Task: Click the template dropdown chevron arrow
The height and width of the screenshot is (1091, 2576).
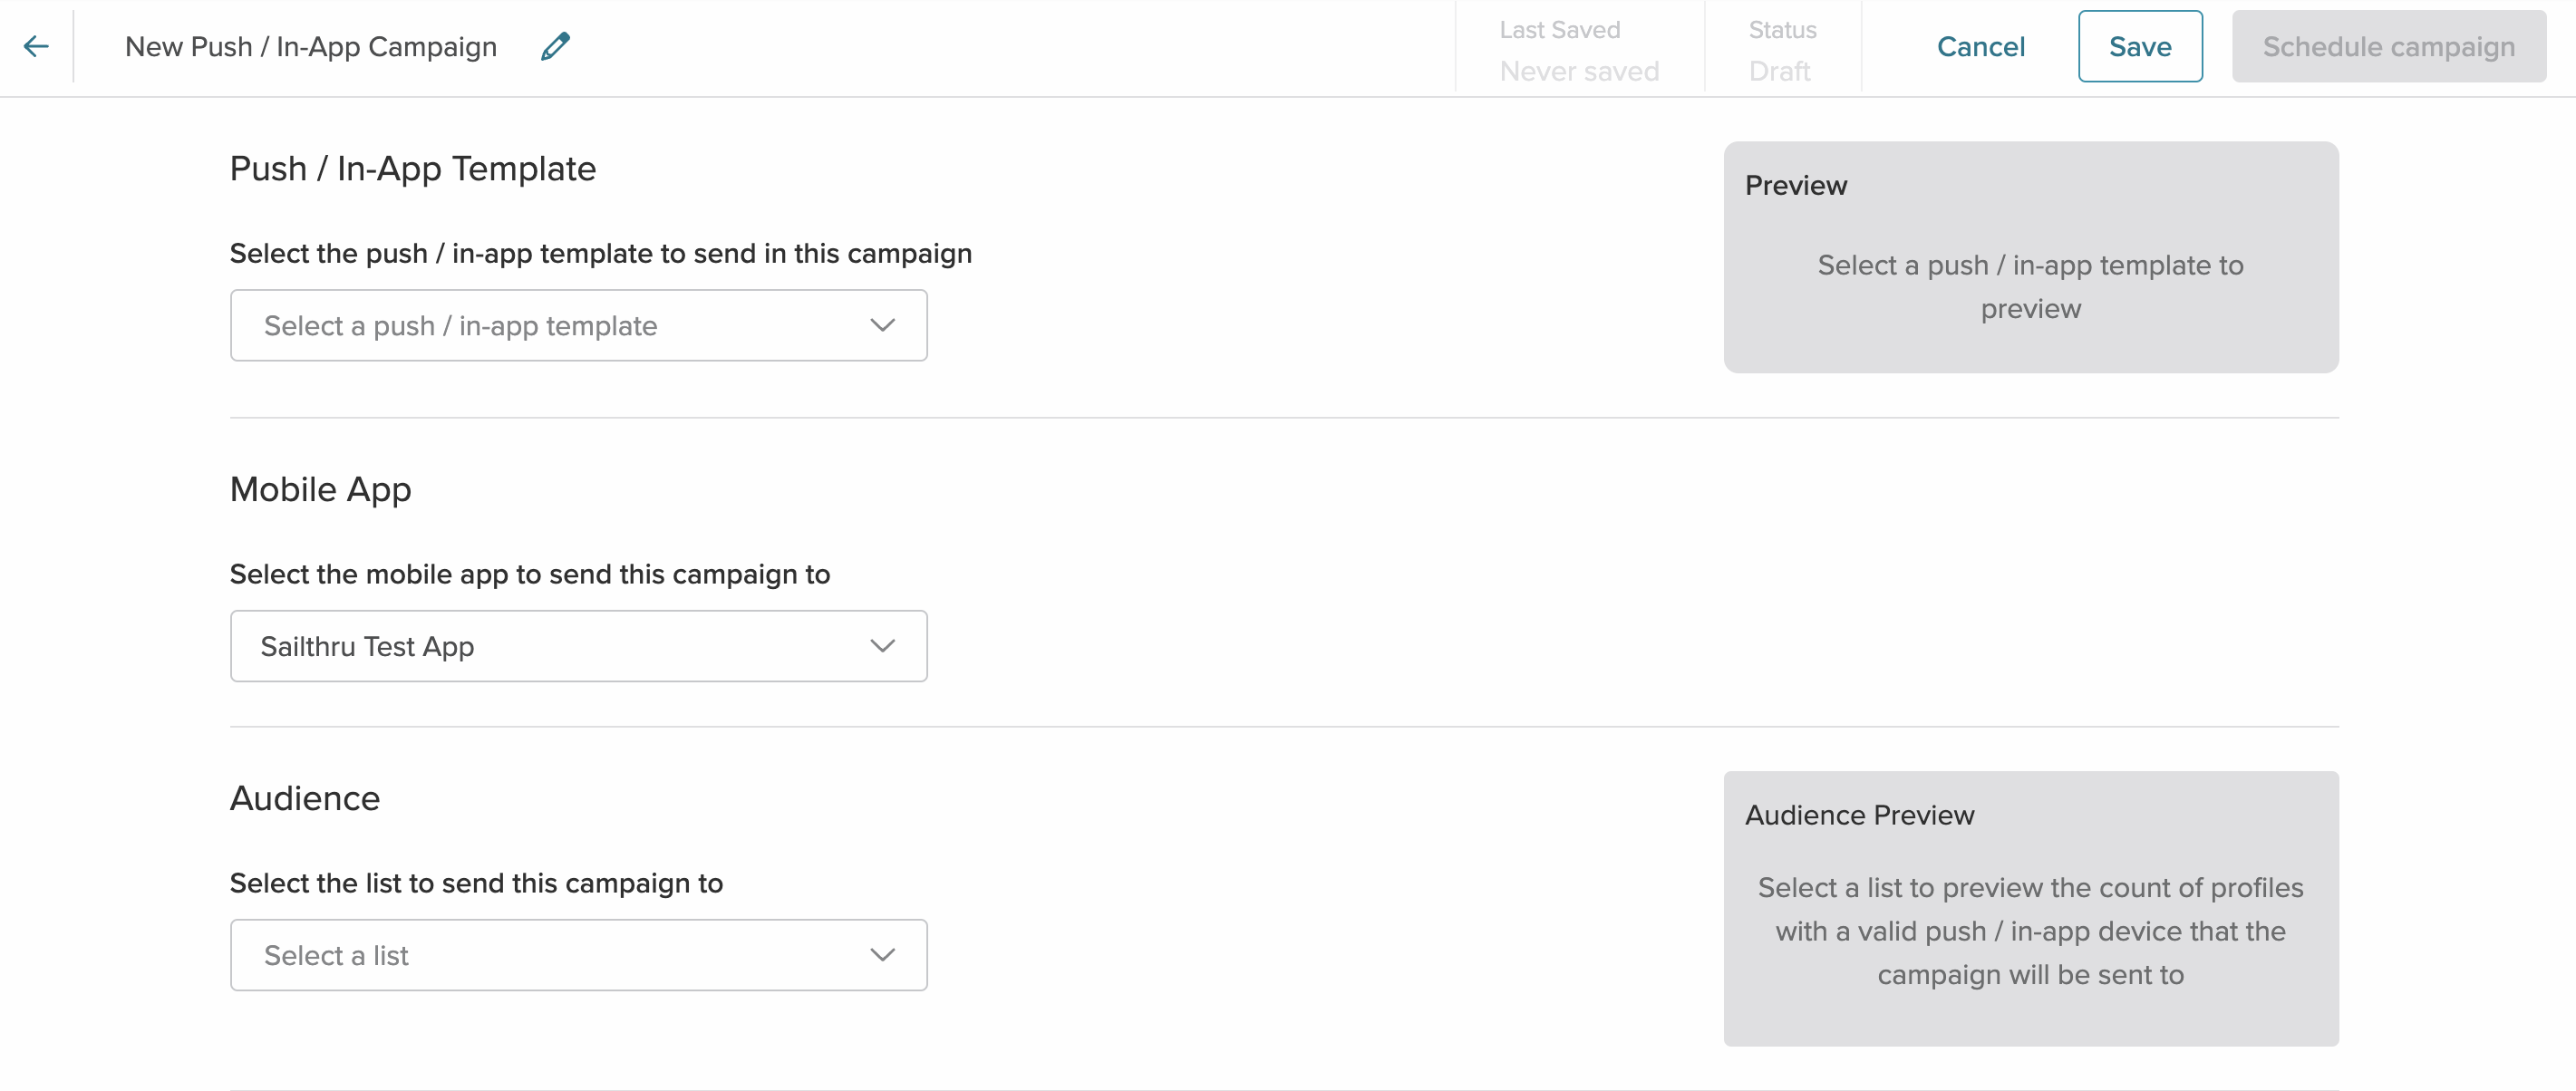Action: pyautogui.click(x=882, y=325)
